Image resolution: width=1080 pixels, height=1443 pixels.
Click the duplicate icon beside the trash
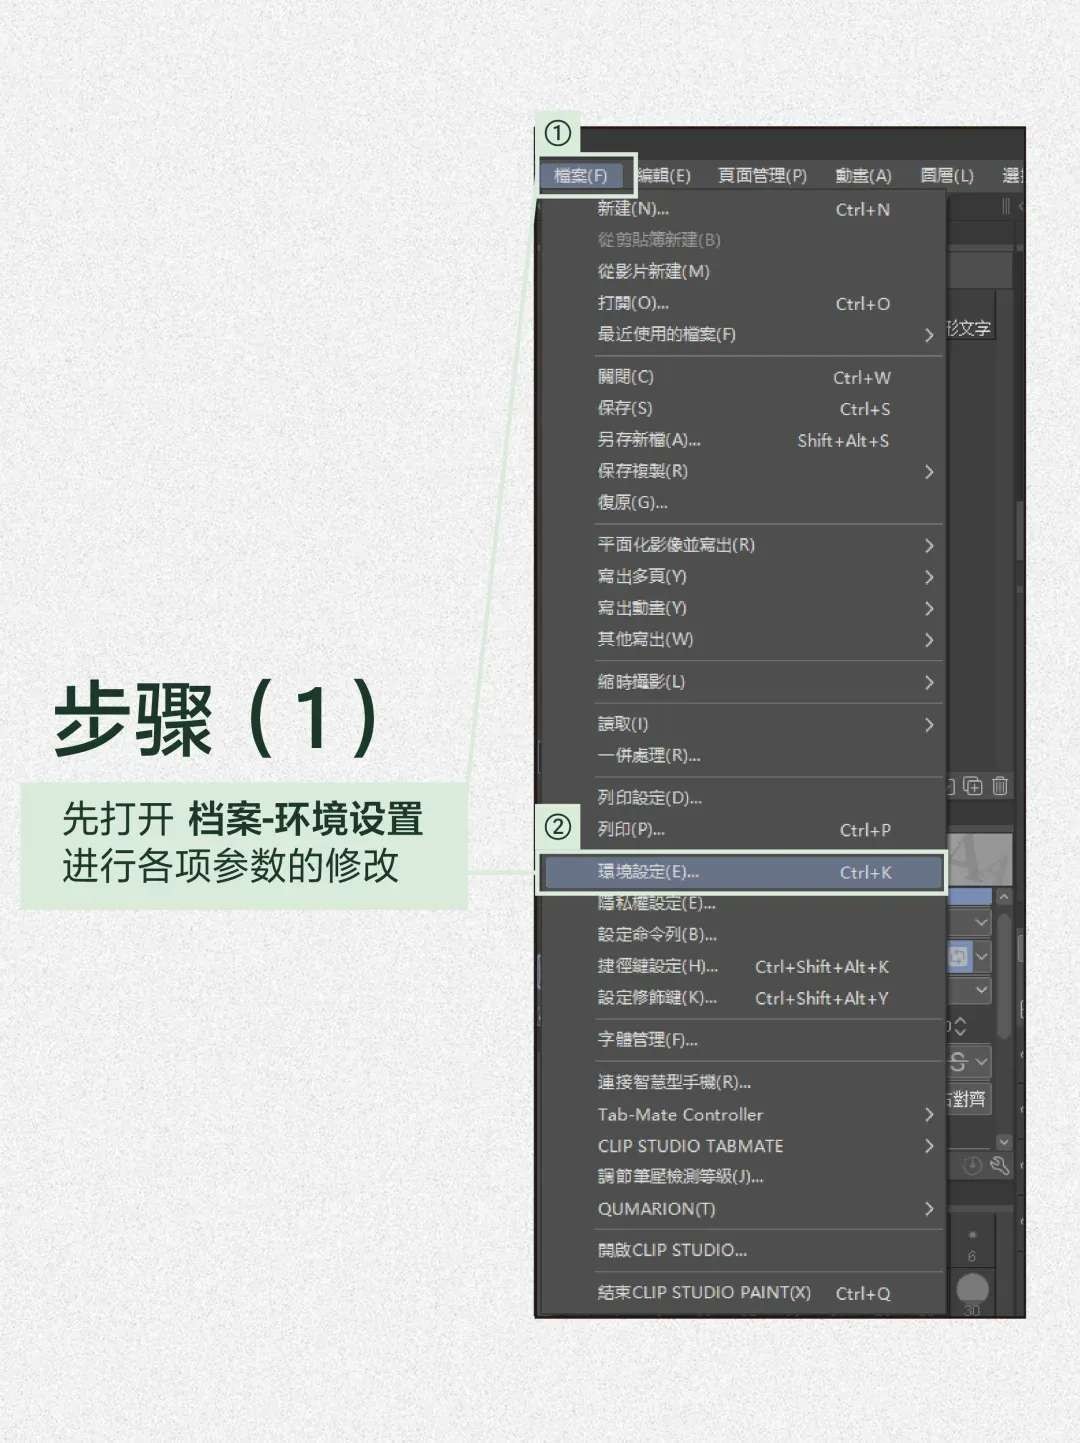973,786
